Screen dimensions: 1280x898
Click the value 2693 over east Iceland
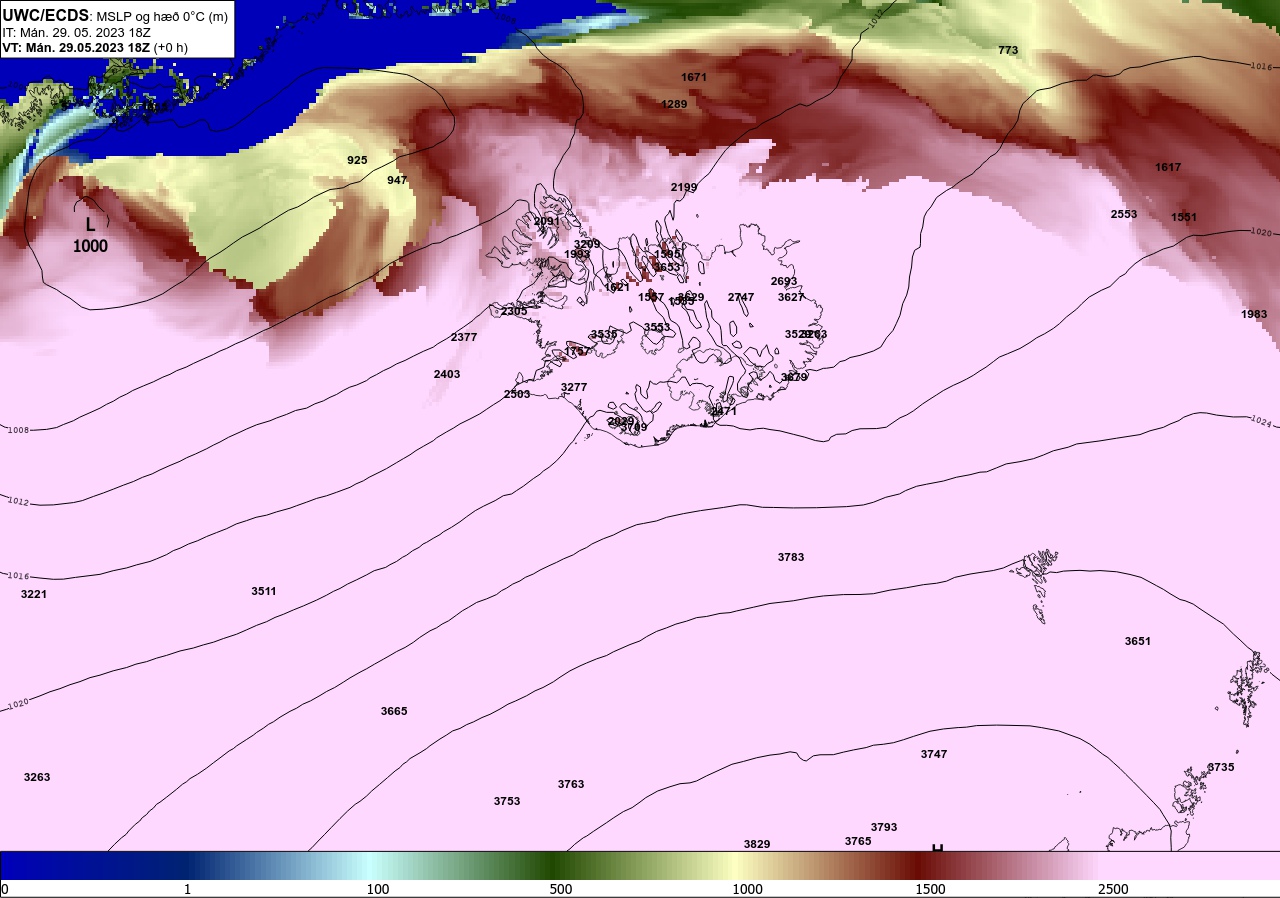click(x=784, y=281)
